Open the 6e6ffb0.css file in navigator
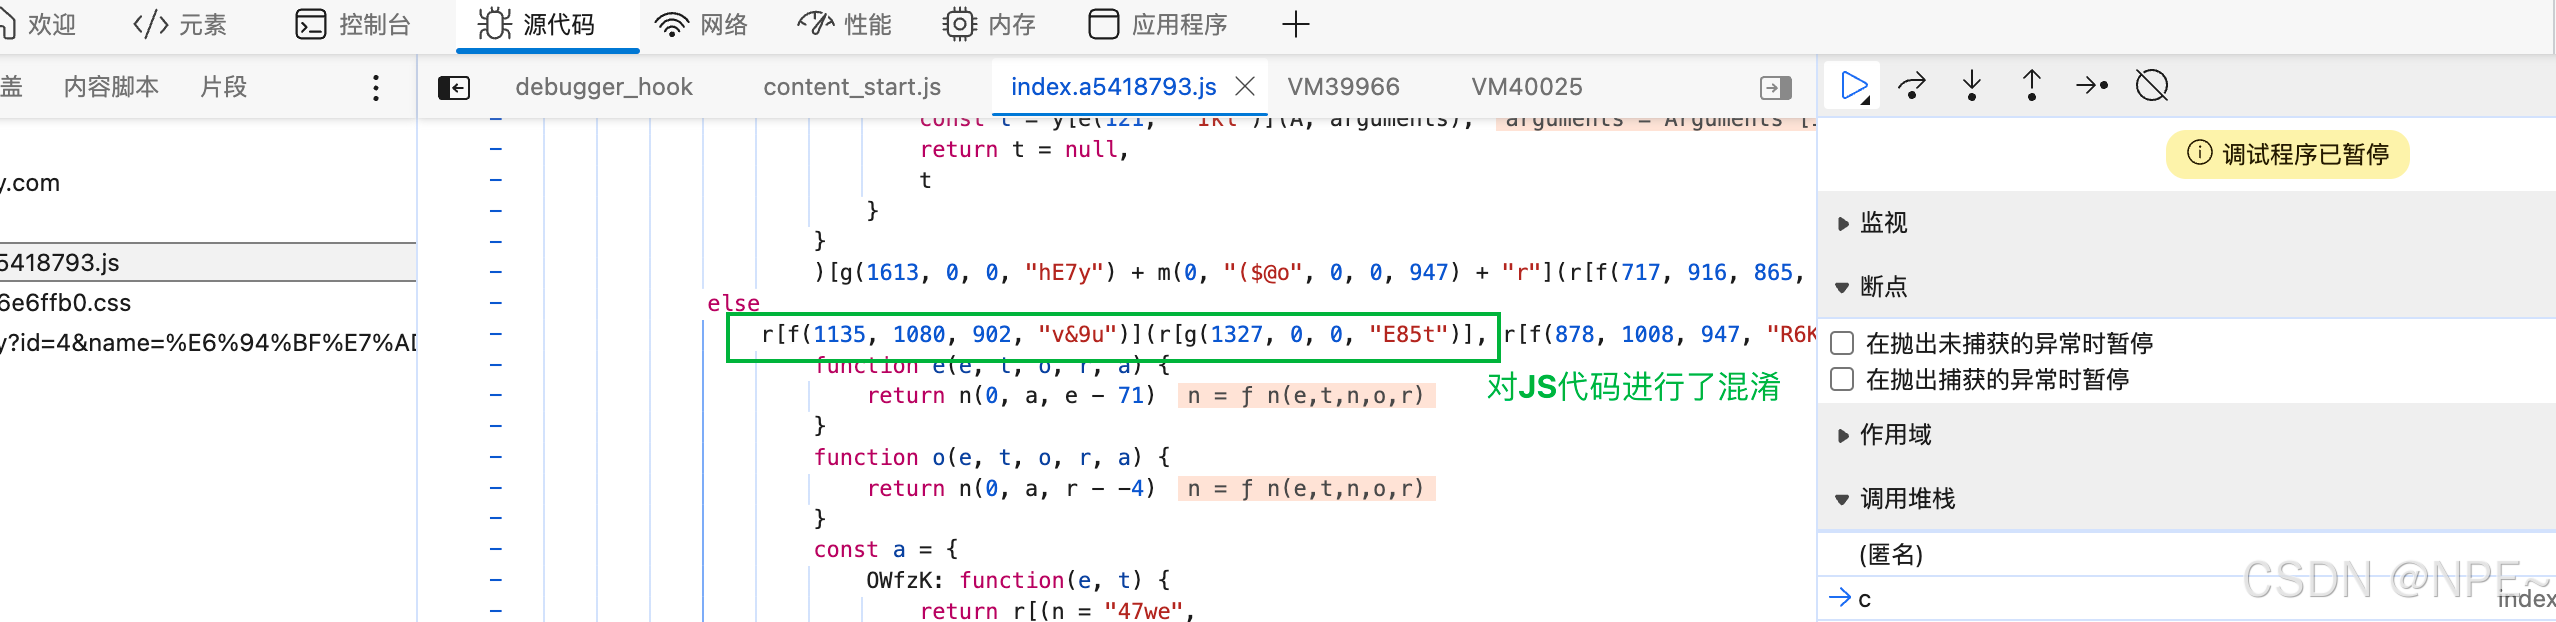The height and width of the screenshot is (622, 2556). coord(66,303)
